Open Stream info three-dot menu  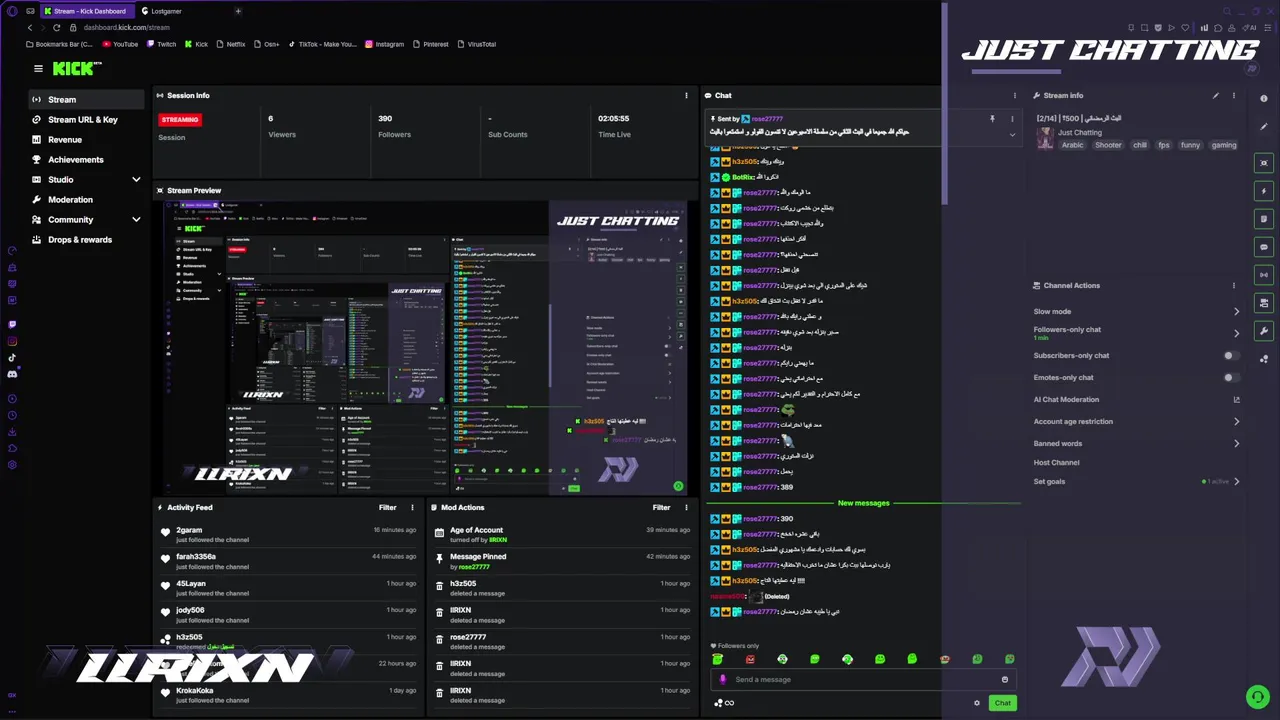[x=1233, y=96]
